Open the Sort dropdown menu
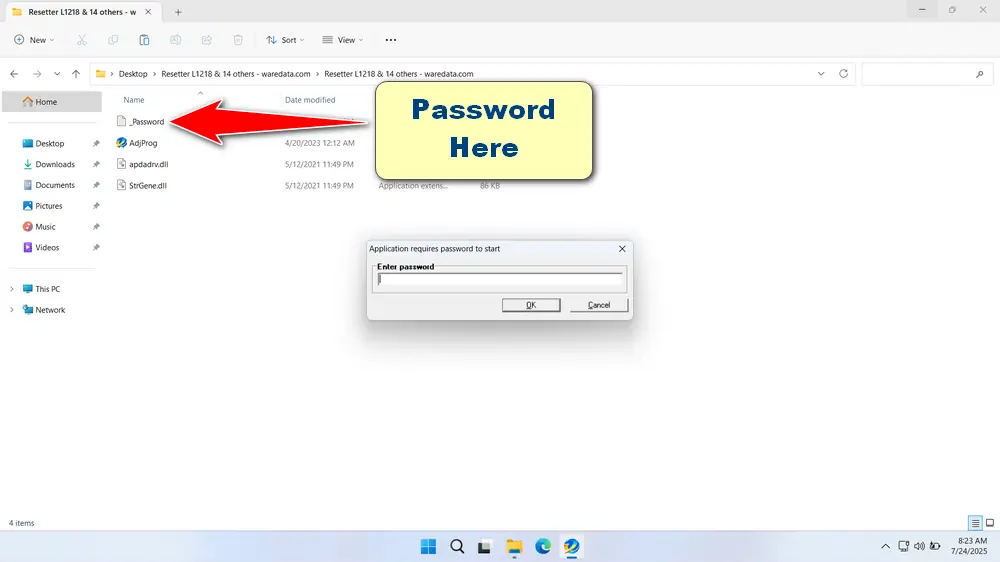The height and width of the screenshot is (562, 1000). pos(285,40)
